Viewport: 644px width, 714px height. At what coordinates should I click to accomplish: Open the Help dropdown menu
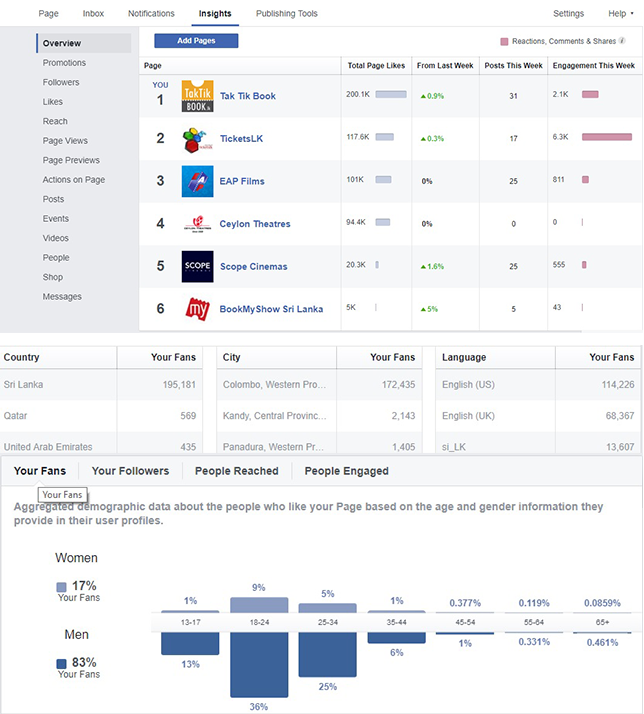pyautogui.click(x=620, y=14)
